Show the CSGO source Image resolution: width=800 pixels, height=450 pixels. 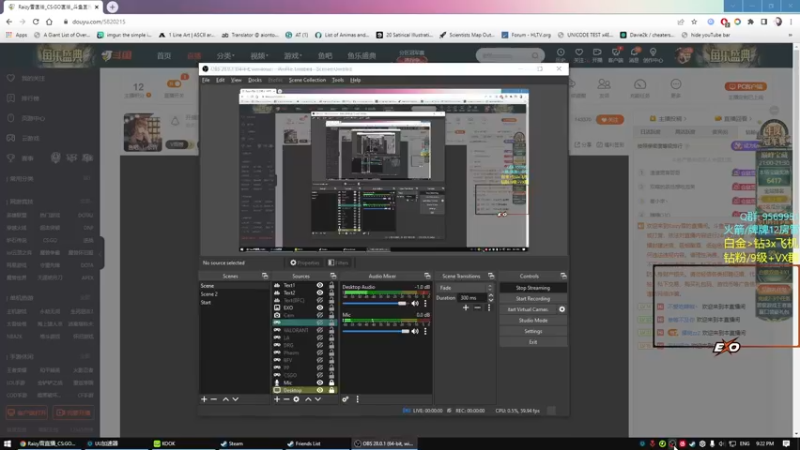[320, 375]
